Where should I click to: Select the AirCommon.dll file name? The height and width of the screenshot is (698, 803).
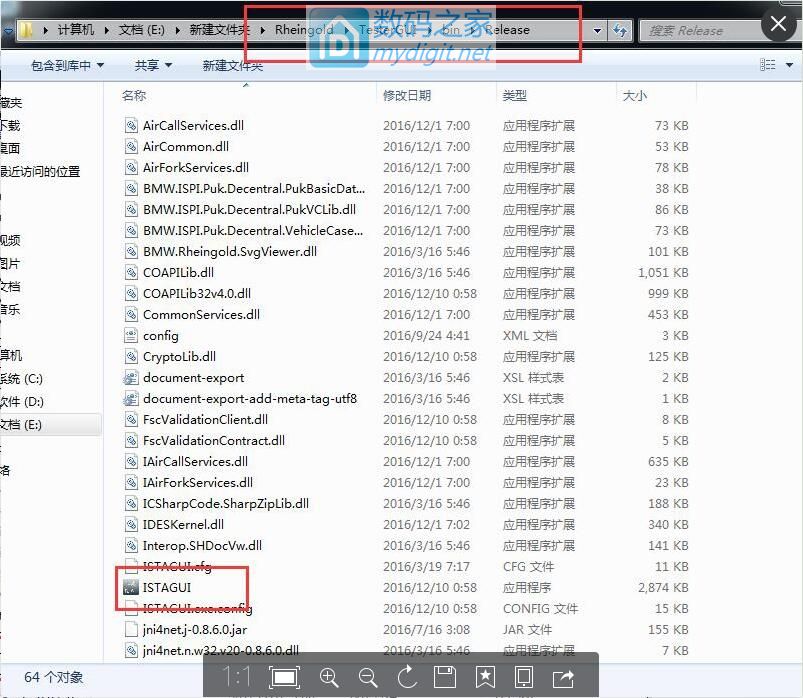pos(186,146)
